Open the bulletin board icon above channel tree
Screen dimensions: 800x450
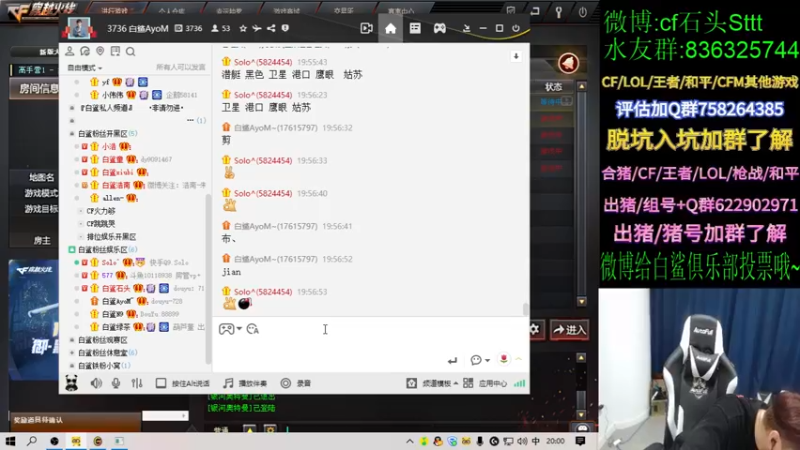click(115, 51)
